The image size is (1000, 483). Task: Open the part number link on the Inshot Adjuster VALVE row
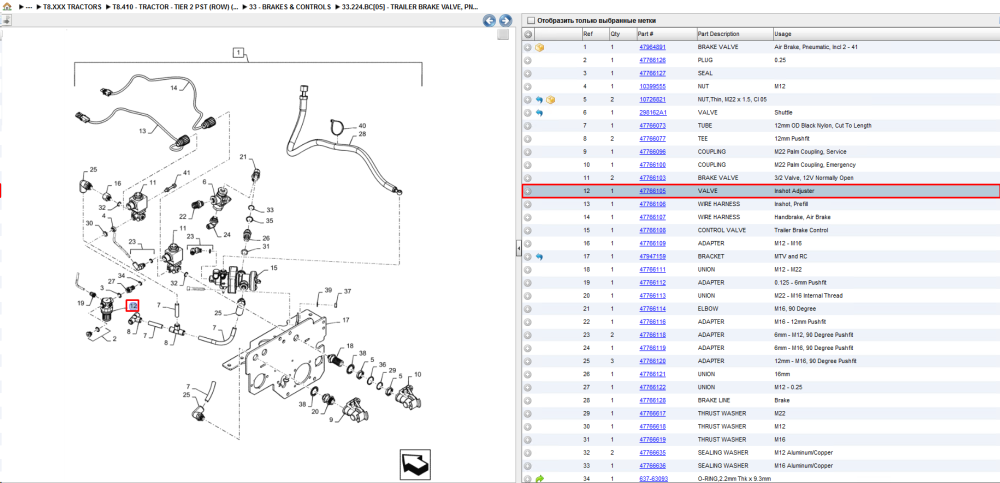coord(652,191)
